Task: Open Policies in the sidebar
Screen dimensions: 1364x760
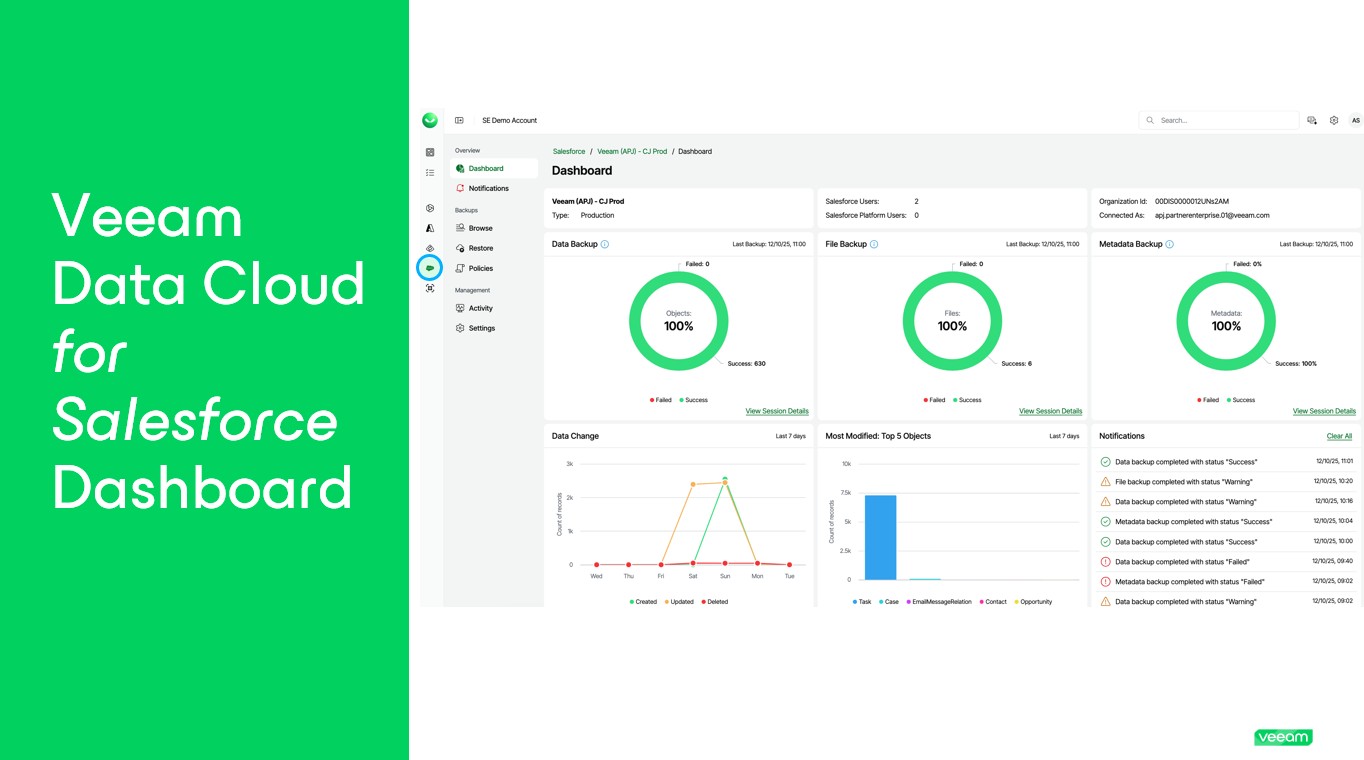Action: pos(480,268)
